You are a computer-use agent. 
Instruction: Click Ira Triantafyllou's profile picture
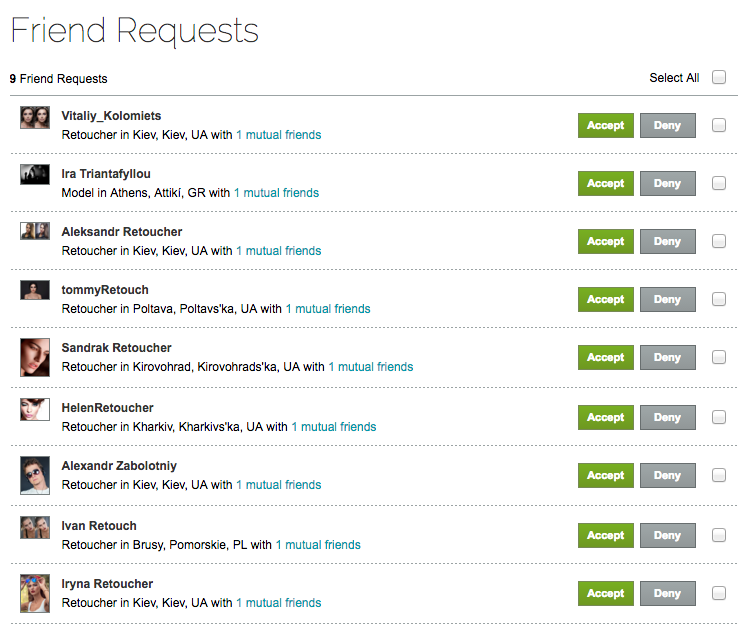35,174
